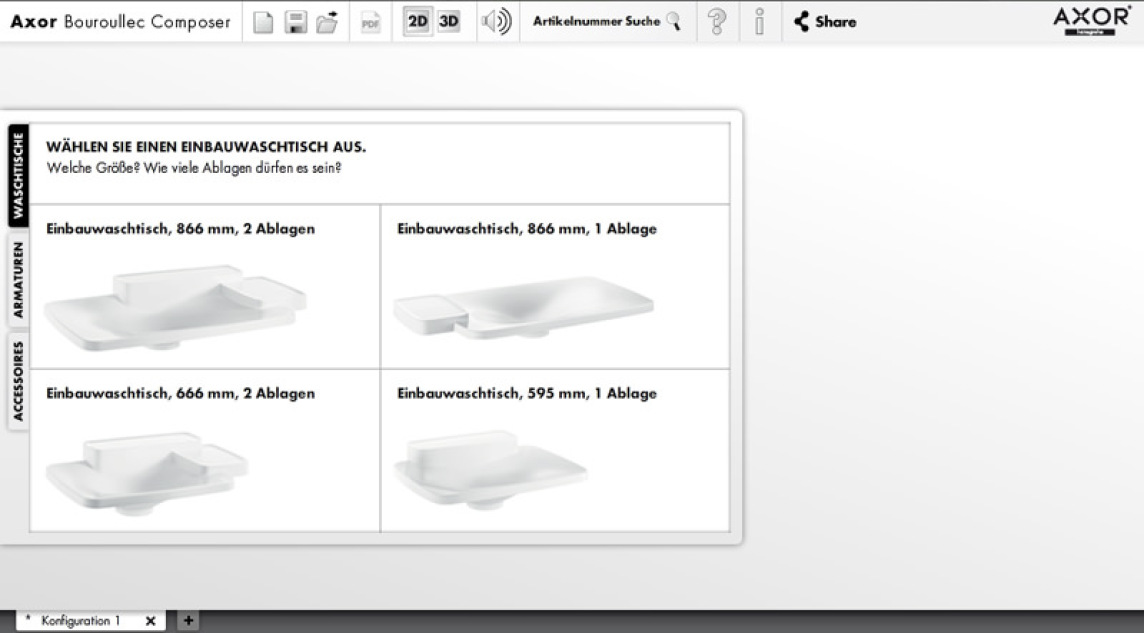Open help question mark
1144x633 pixels.
pyautogui.click(x=717, y=22)
